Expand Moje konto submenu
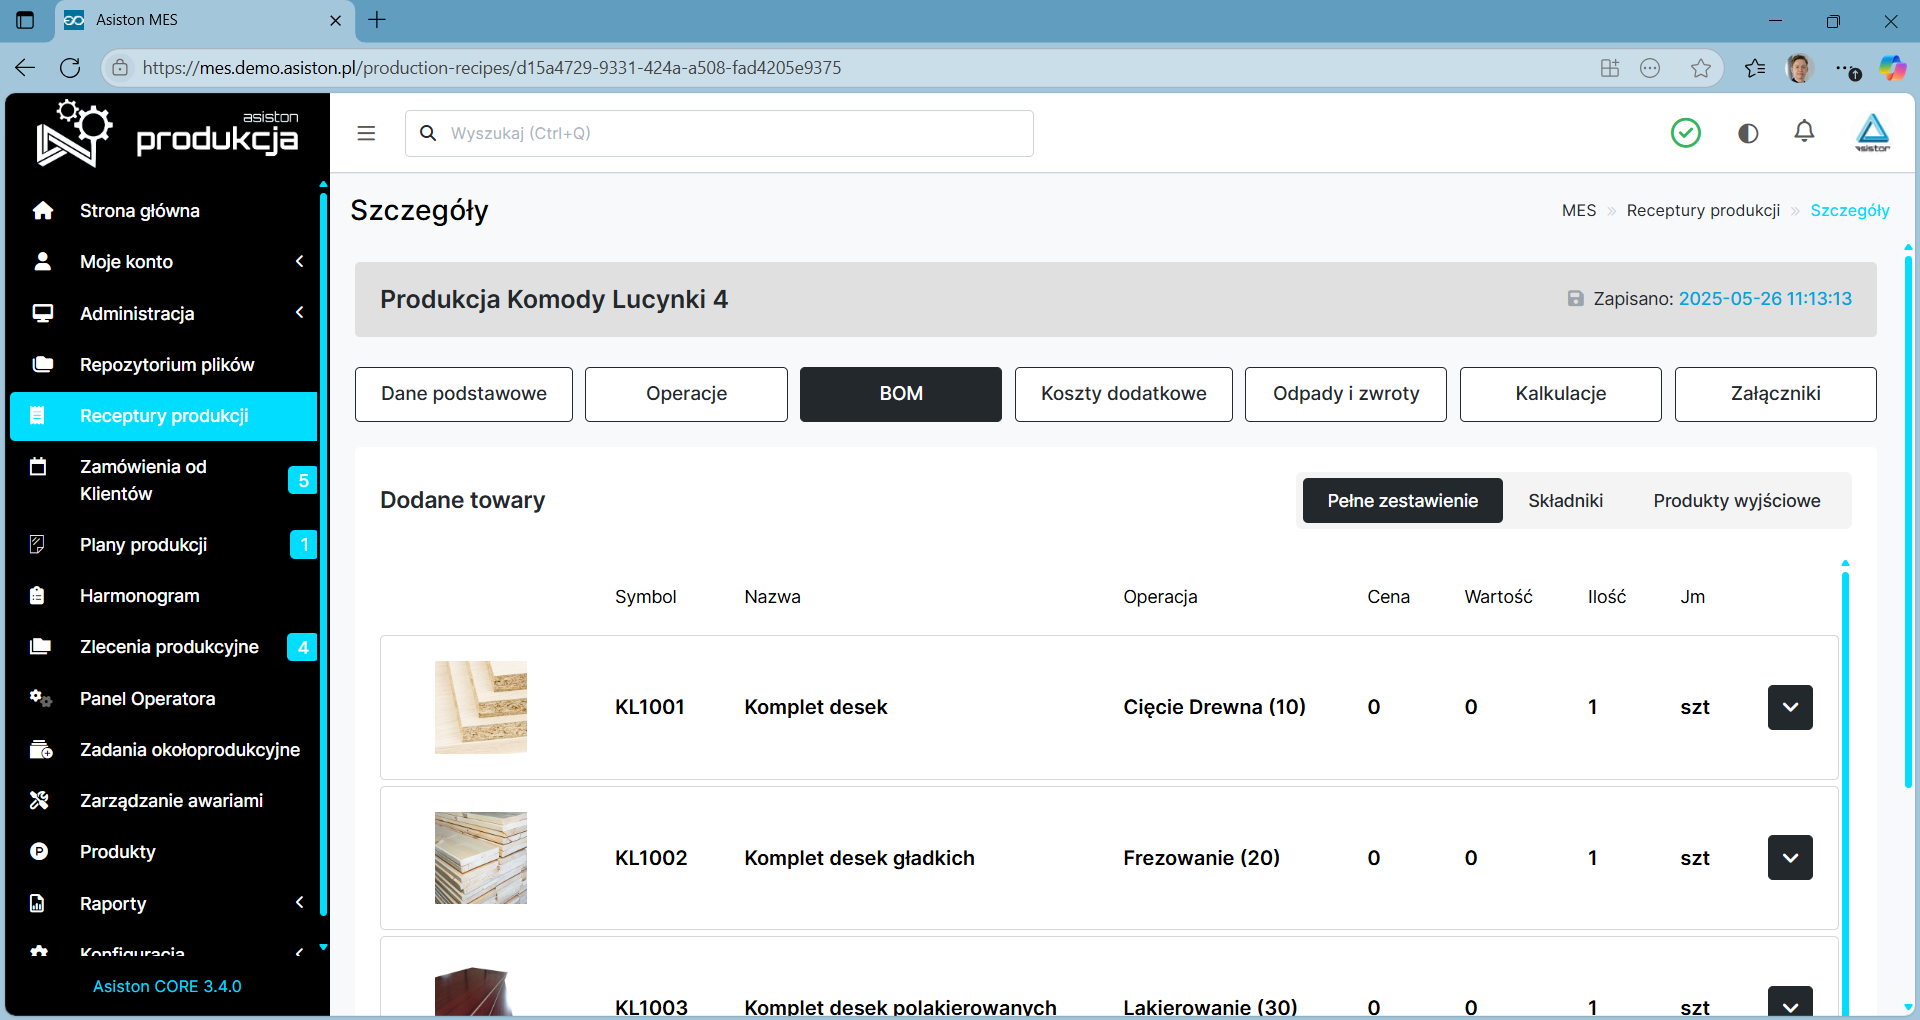 (x=299, y=261)
